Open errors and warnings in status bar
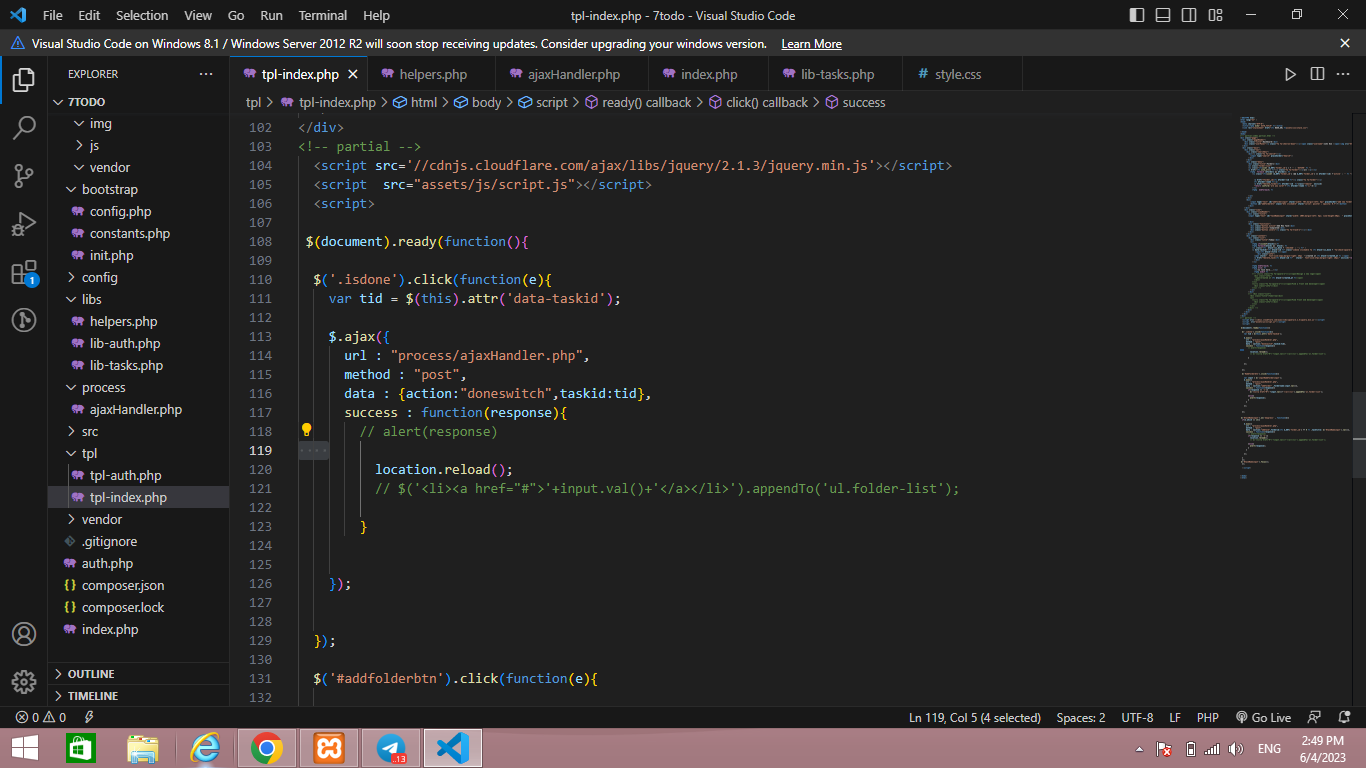 pos(40,717)
